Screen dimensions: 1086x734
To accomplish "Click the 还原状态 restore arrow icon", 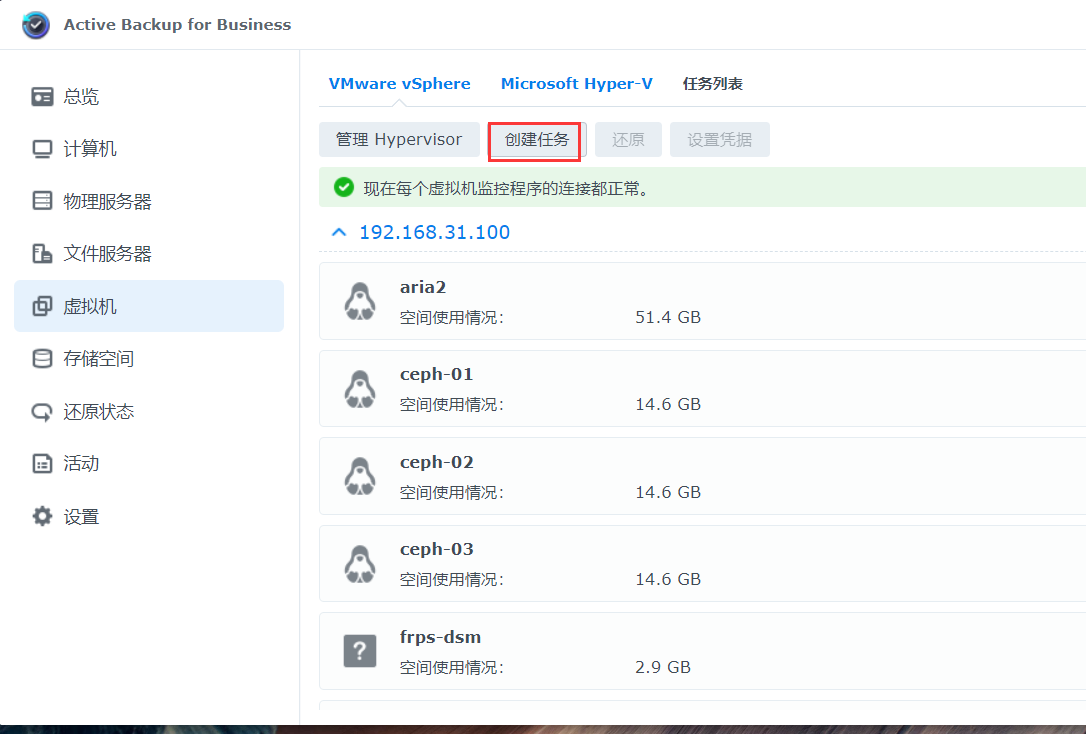I will pyautogui.click(x=42, y=412).
